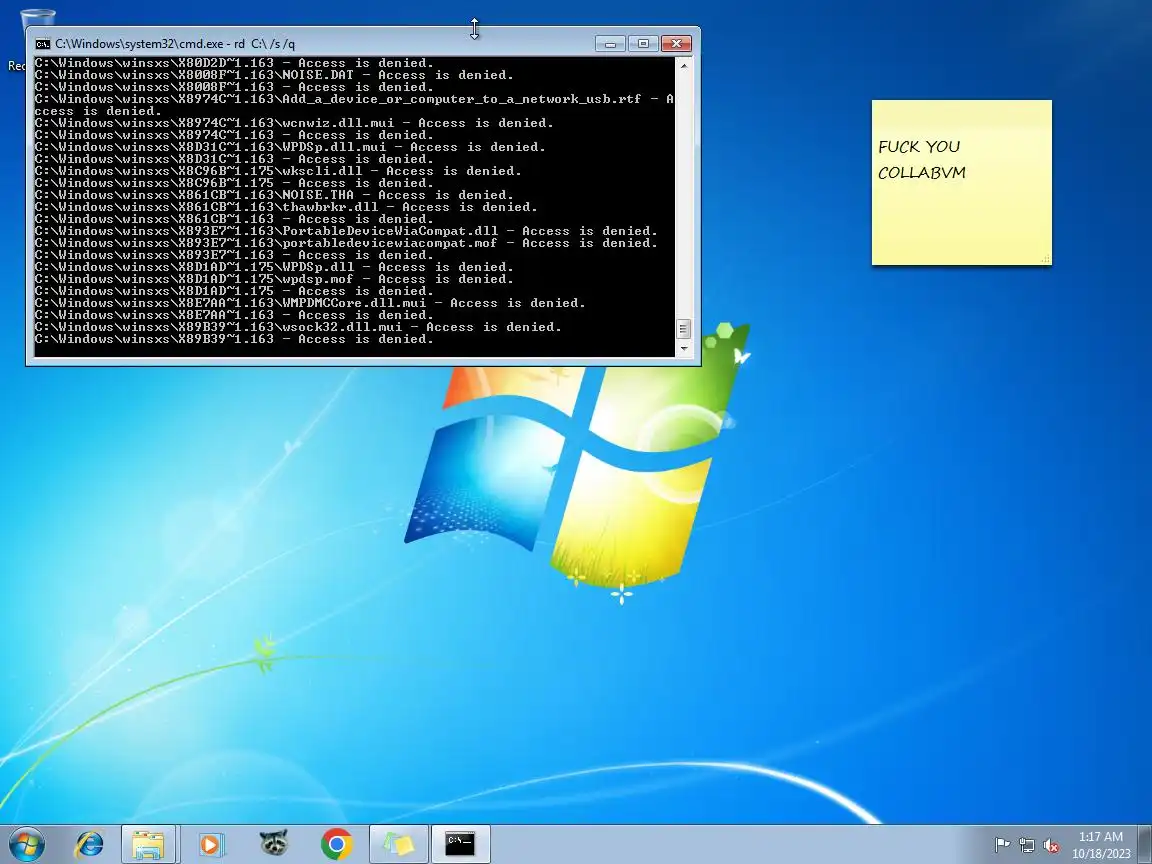The image size is (1152, 864).
Task: Open the cmd.exe window system menu icon
Action: (x=43, y=44)
